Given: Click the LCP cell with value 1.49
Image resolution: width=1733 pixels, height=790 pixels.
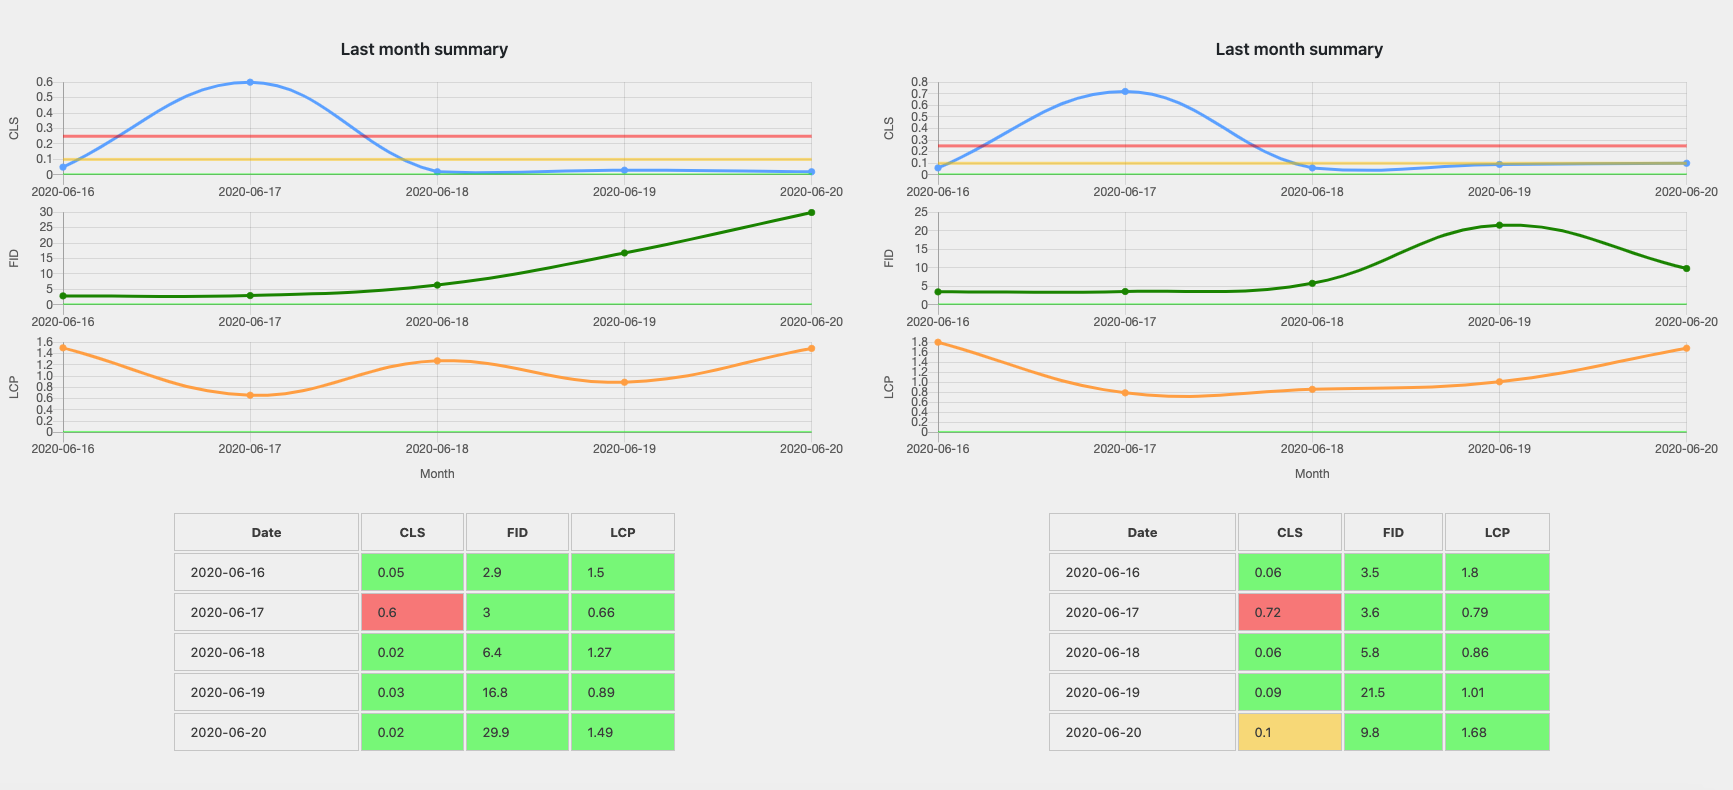Looking at the screenshot, I should point(622,732).
